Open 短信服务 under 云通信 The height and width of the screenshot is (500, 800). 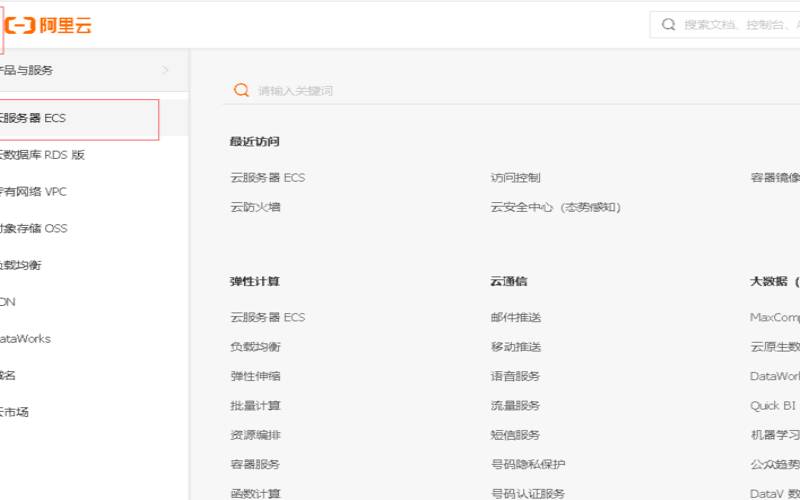click(x=515, y=435)
